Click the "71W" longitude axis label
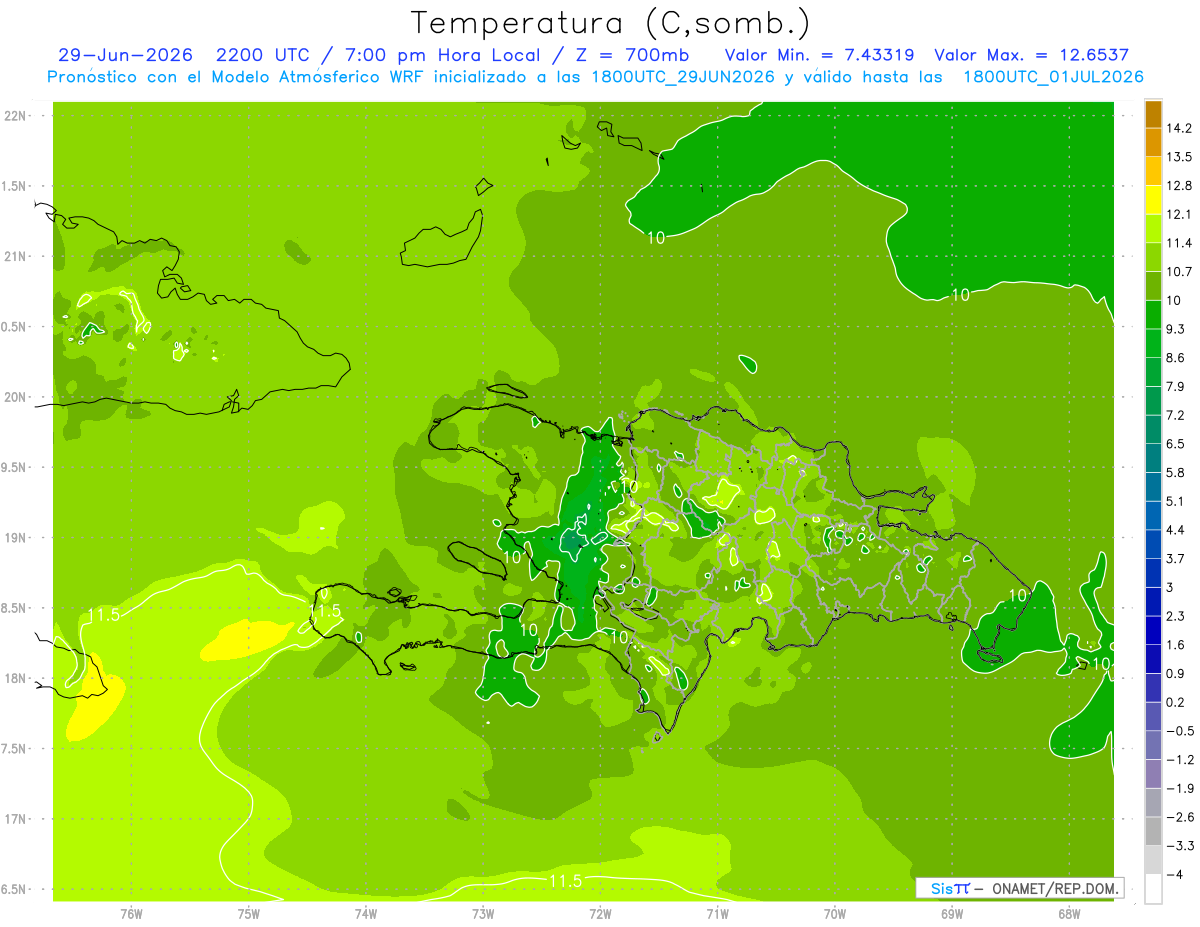The height and width of the screenshot is (927, 1200). click(717, 914)
